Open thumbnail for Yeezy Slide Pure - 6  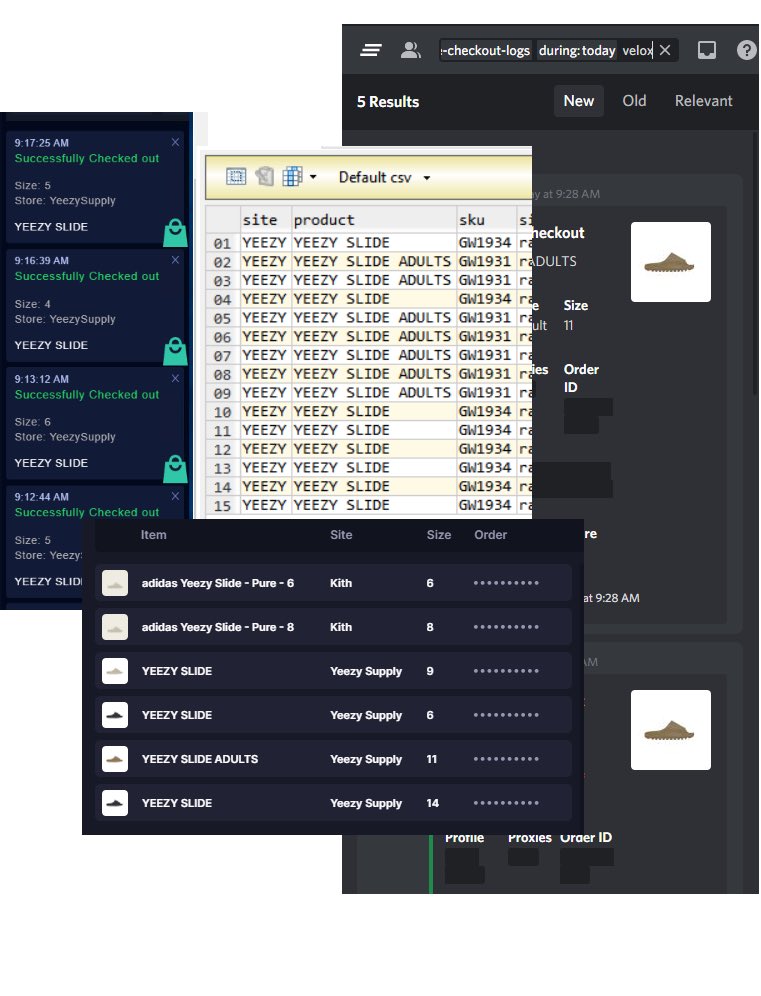(115, 583)
